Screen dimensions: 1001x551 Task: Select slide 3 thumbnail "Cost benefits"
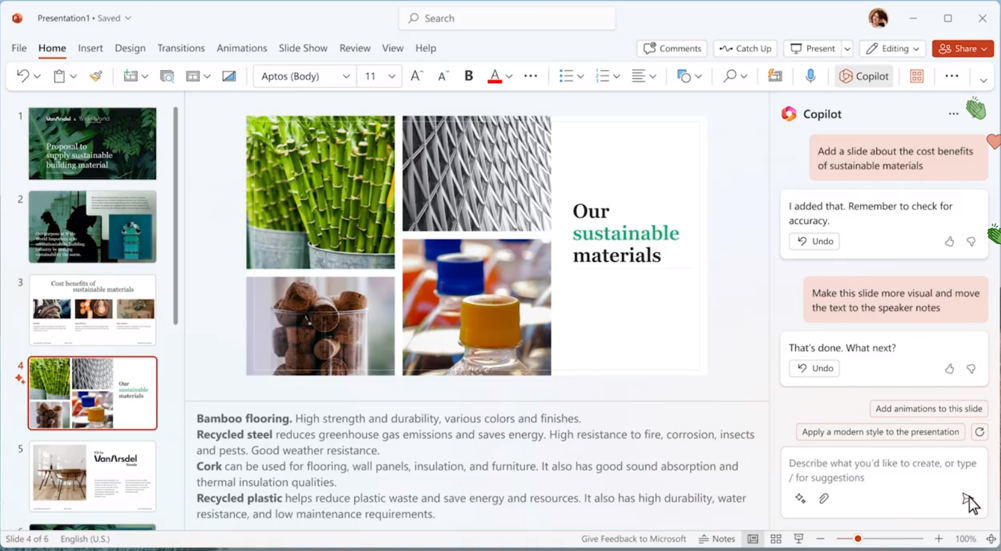coord(92,311)
